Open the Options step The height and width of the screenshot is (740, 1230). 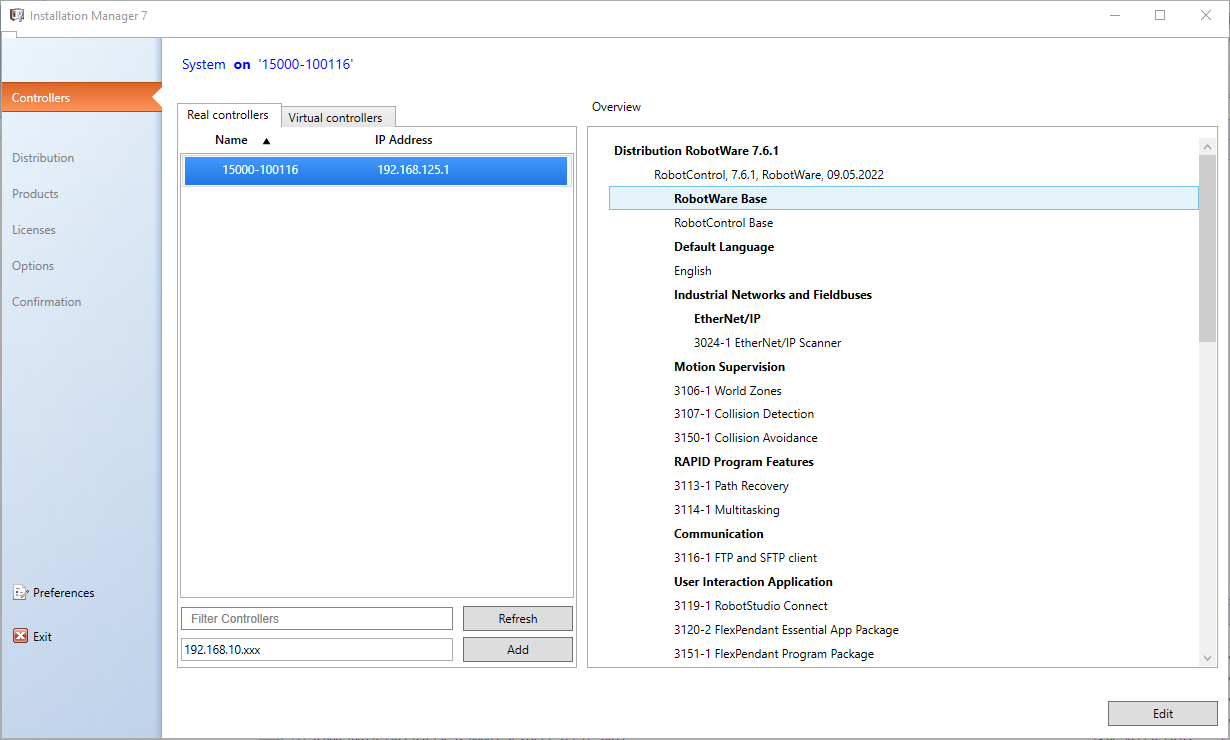click(x=33, y=266)
